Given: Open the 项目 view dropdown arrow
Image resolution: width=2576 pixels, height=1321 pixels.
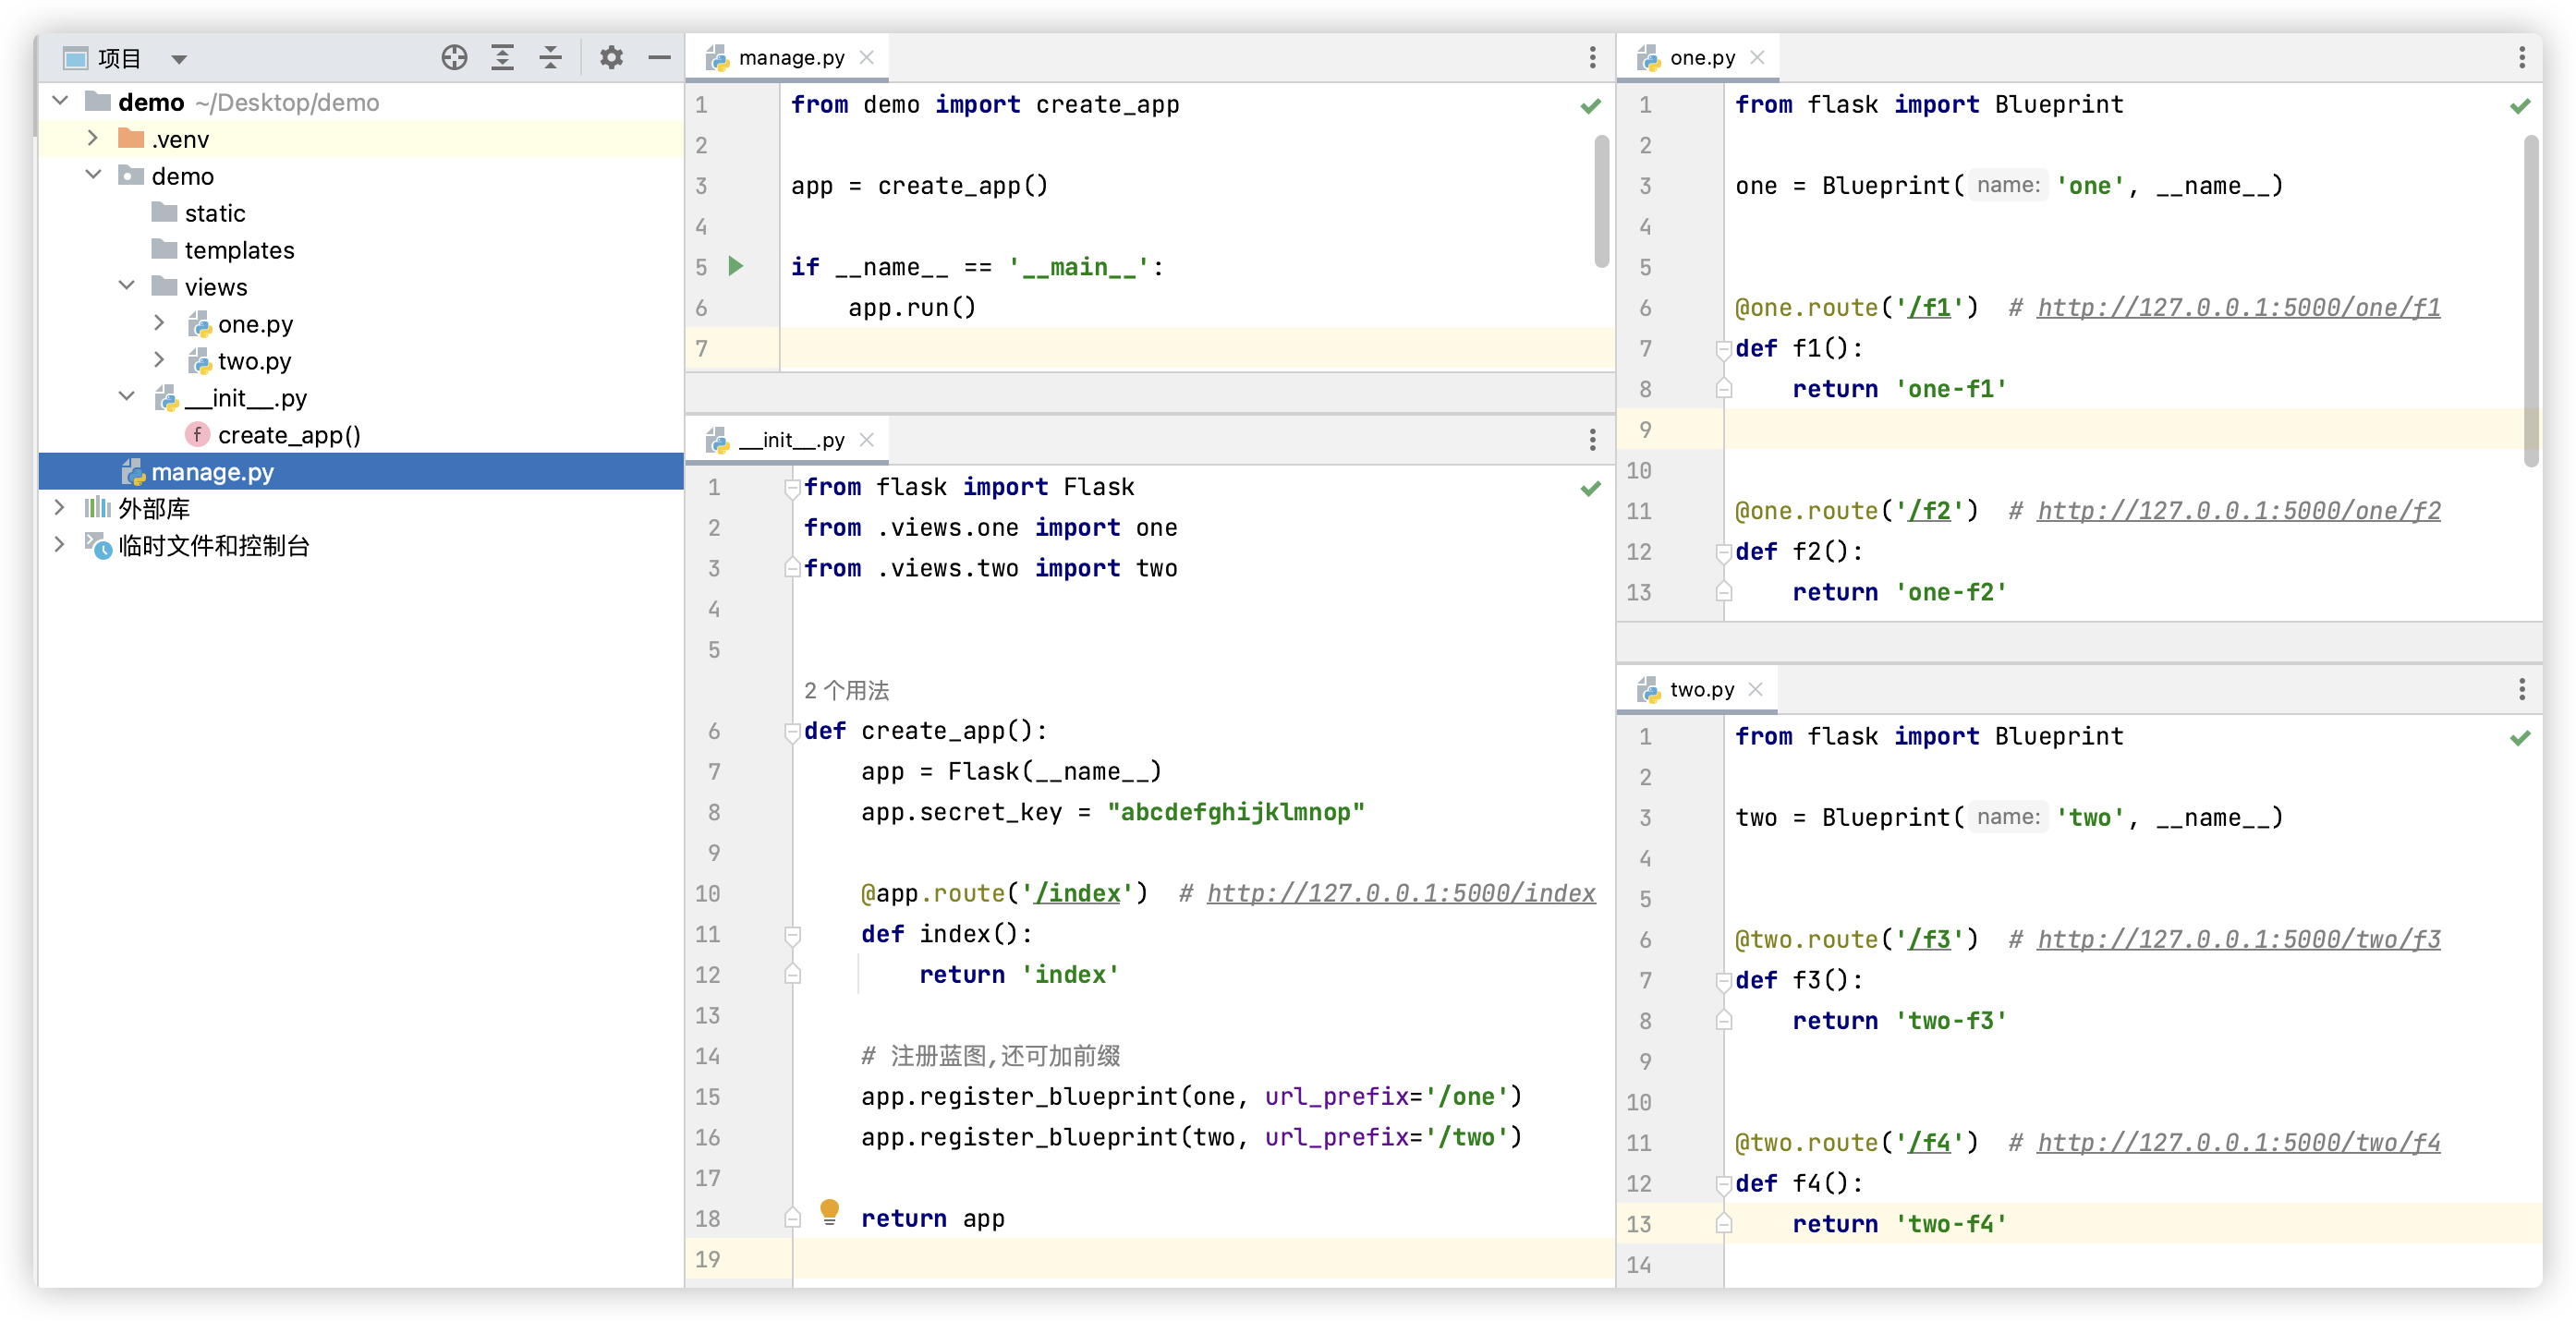Looking at the screenshot, I should [179, 59].
